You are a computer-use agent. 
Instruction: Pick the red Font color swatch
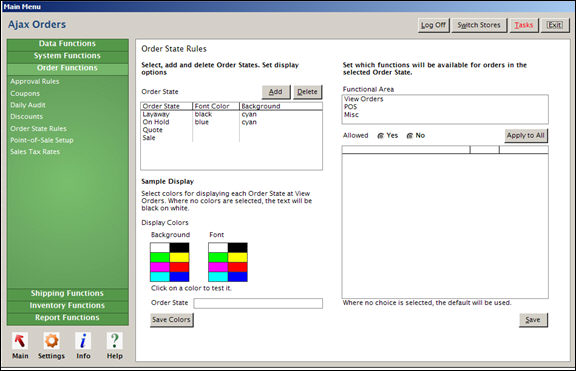click(238, 267)
